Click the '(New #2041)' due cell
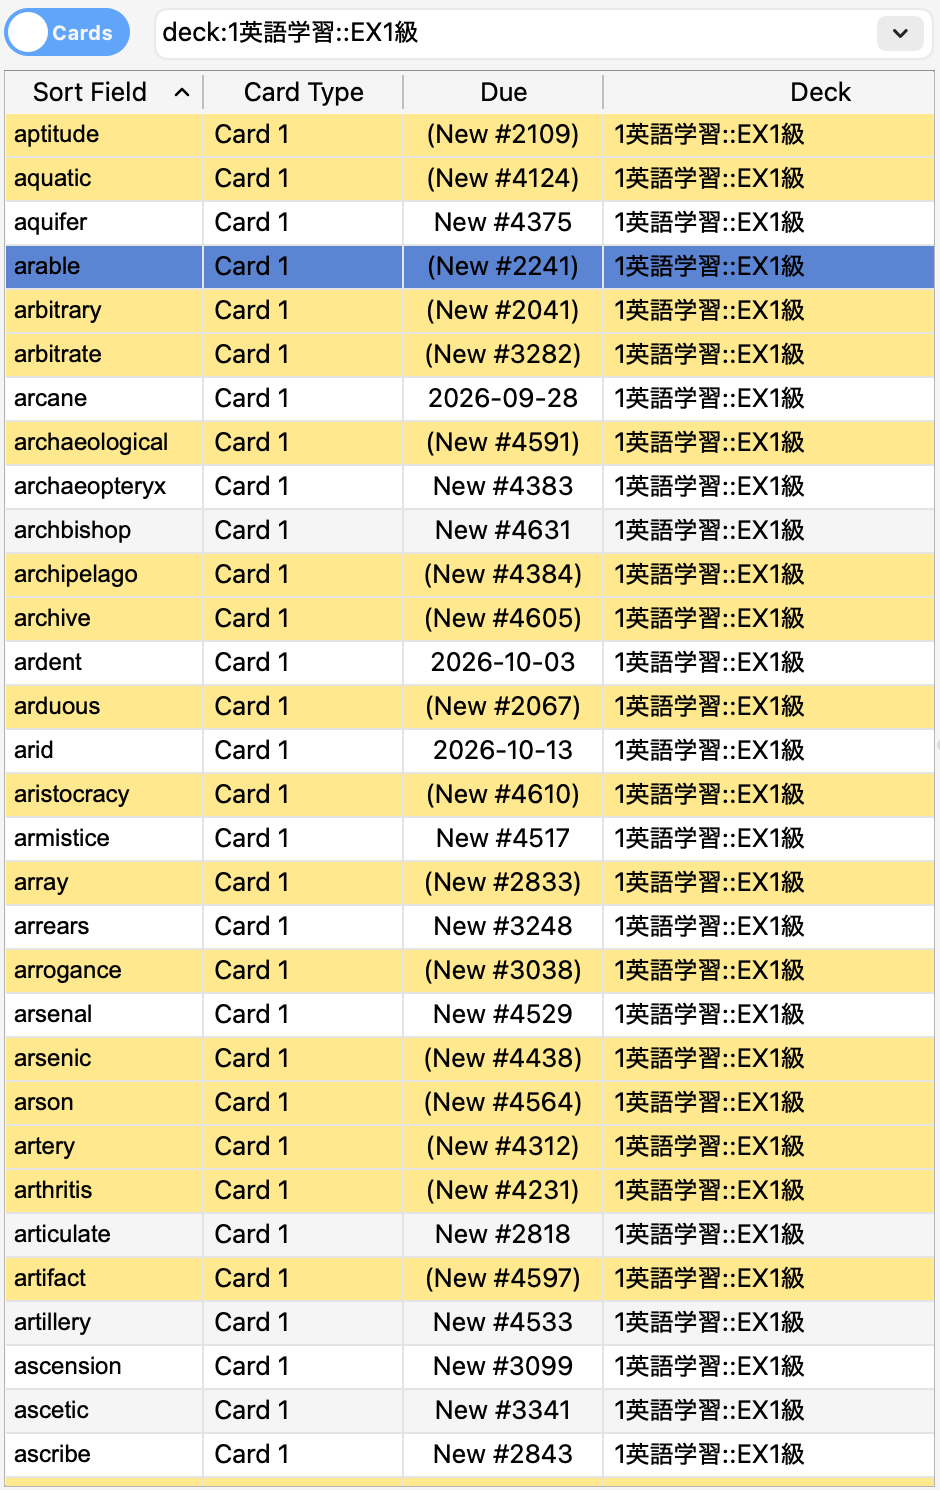Image resolution: width=940 pixels, height=1490 pixels. pos(503,310)
